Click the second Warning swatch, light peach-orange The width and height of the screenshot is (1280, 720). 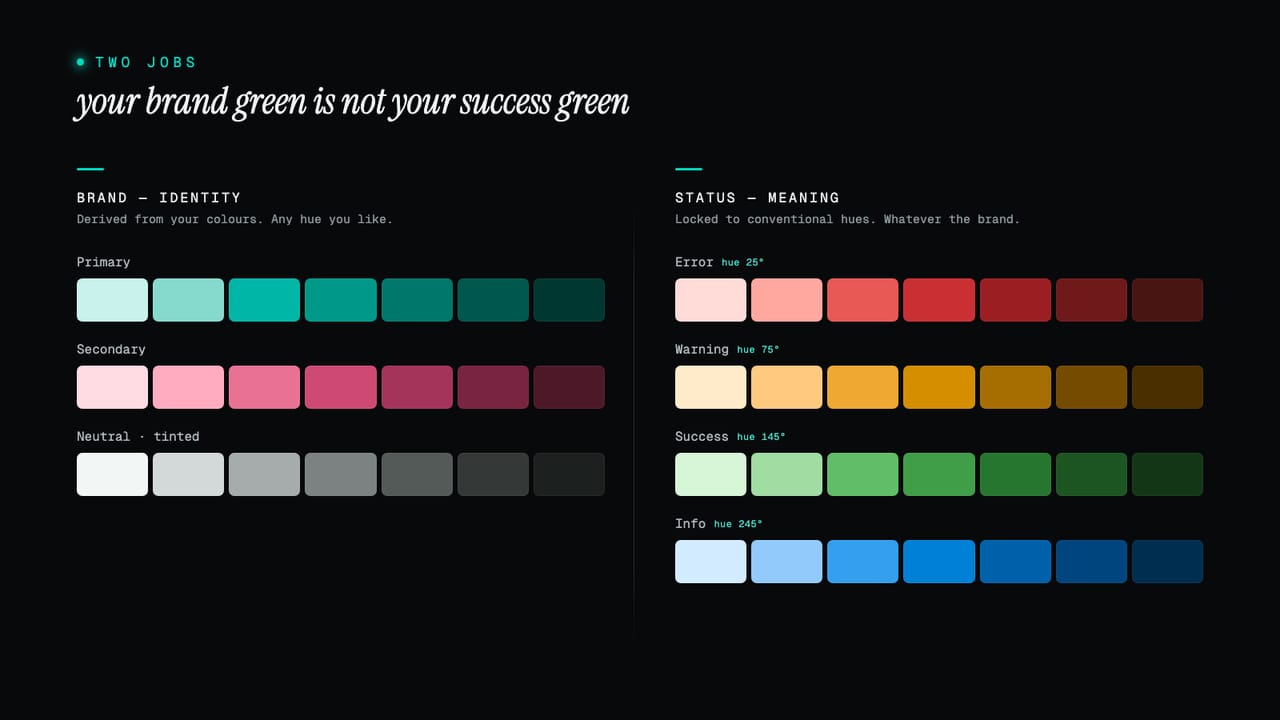(786, 387)
